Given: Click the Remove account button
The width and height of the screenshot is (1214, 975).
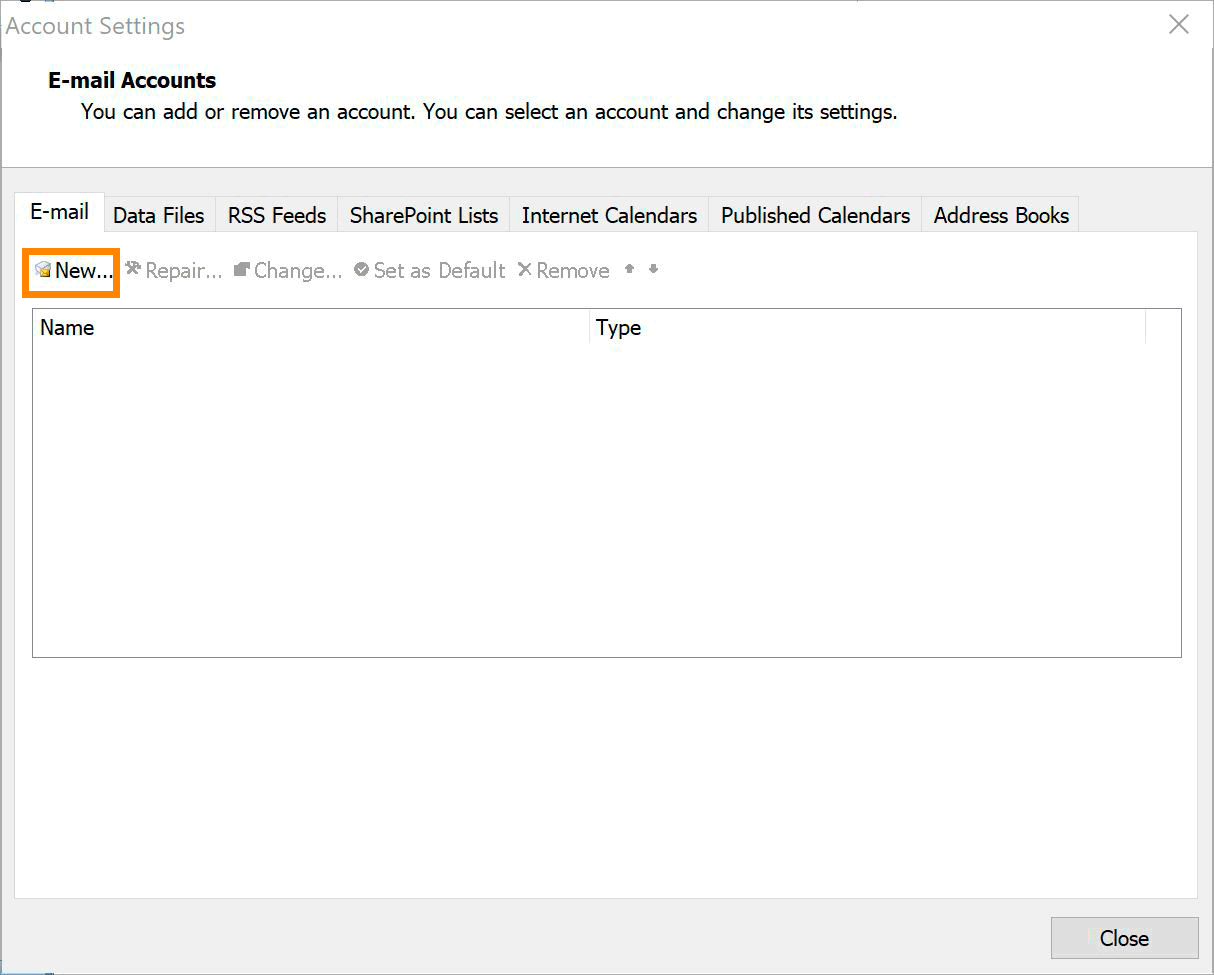Looking at the screenshot, I should pos(563,270).
